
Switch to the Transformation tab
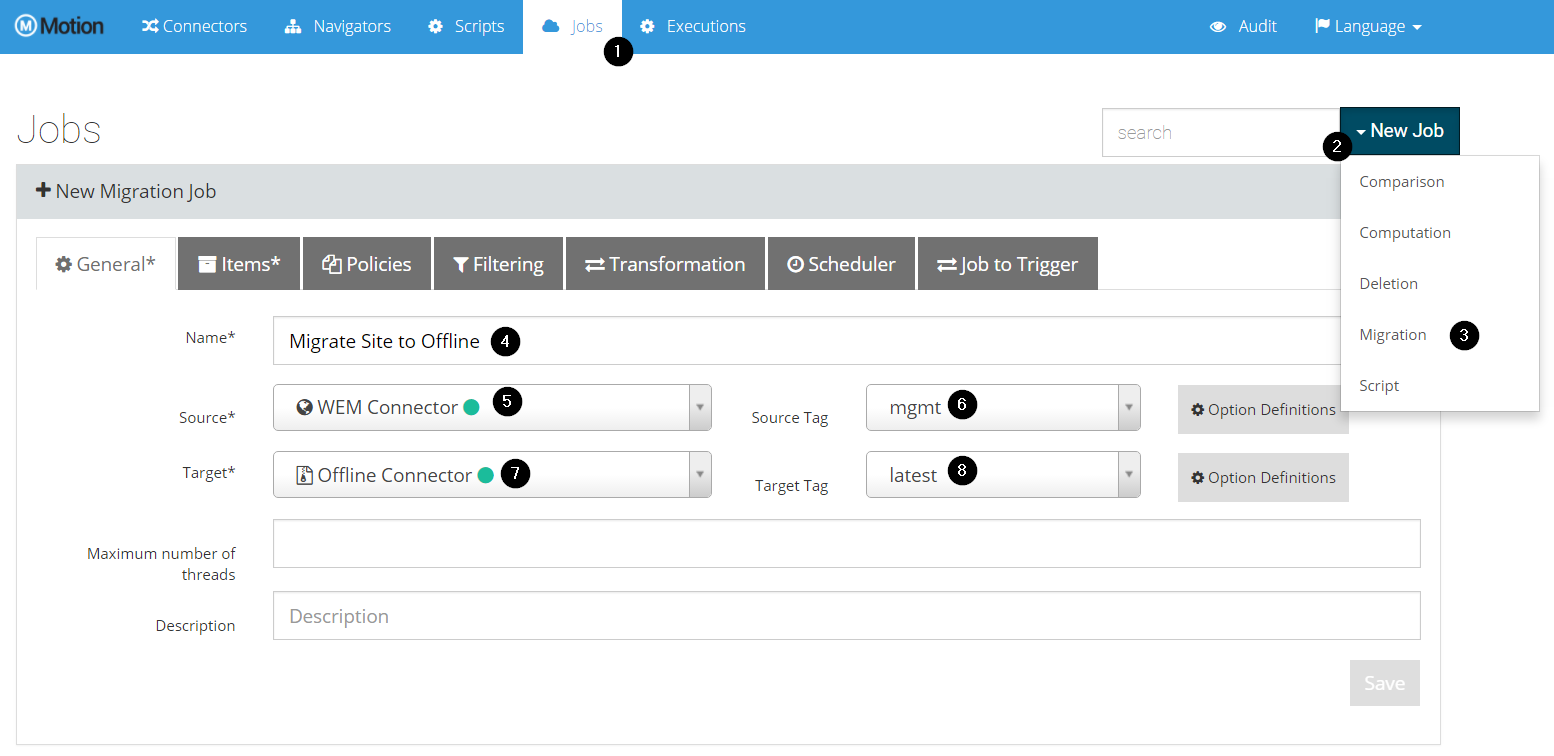(x=665, y=264)
